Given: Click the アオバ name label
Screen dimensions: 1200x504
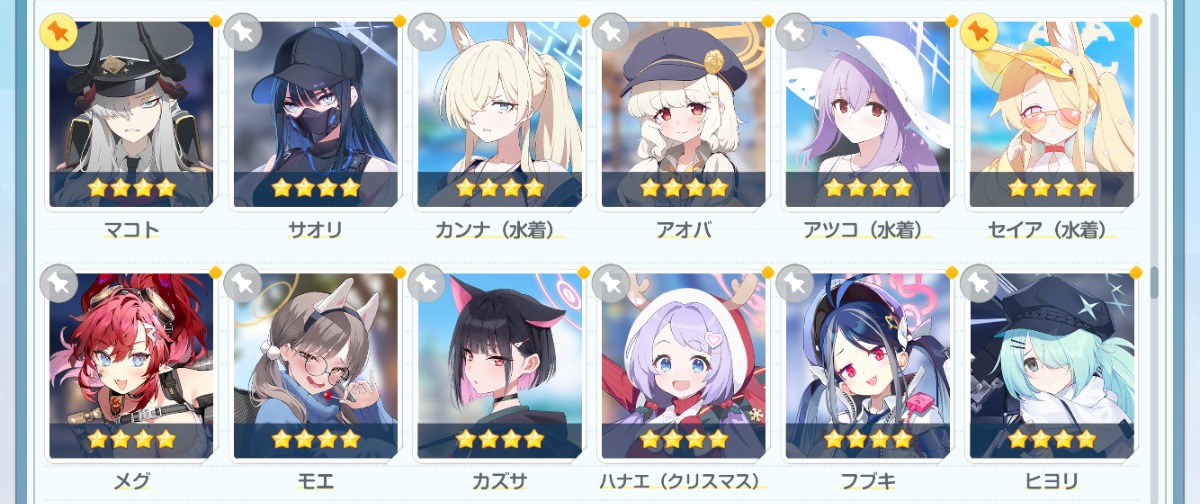Looking at the screenshot, I should (683, 230).
